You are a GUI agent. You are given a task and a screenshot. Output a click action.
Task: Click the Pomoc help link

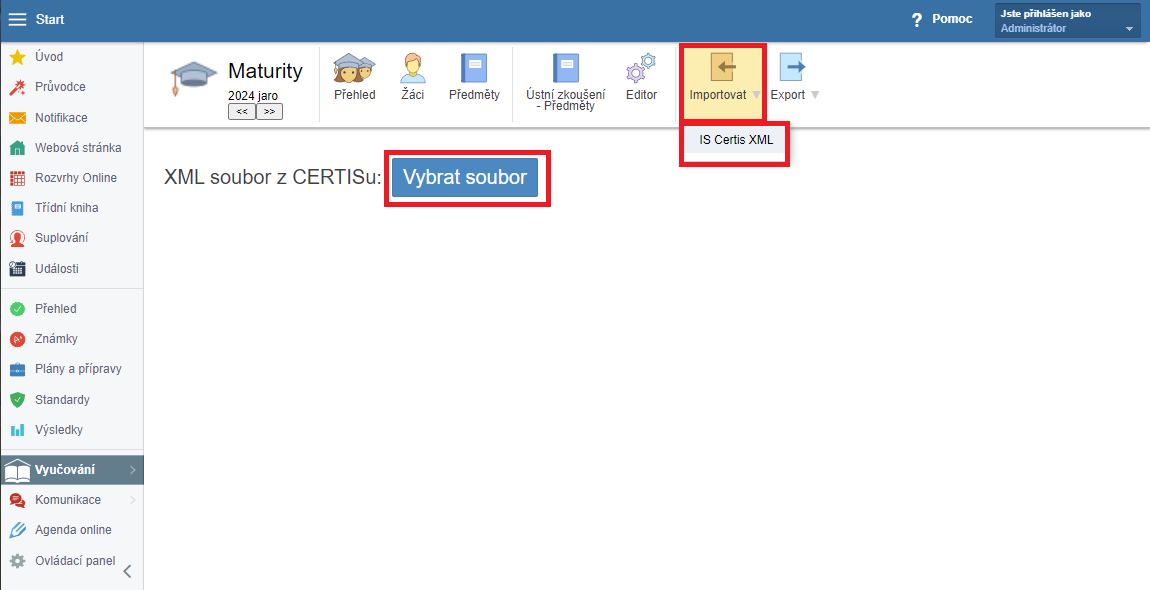(952, 19)
